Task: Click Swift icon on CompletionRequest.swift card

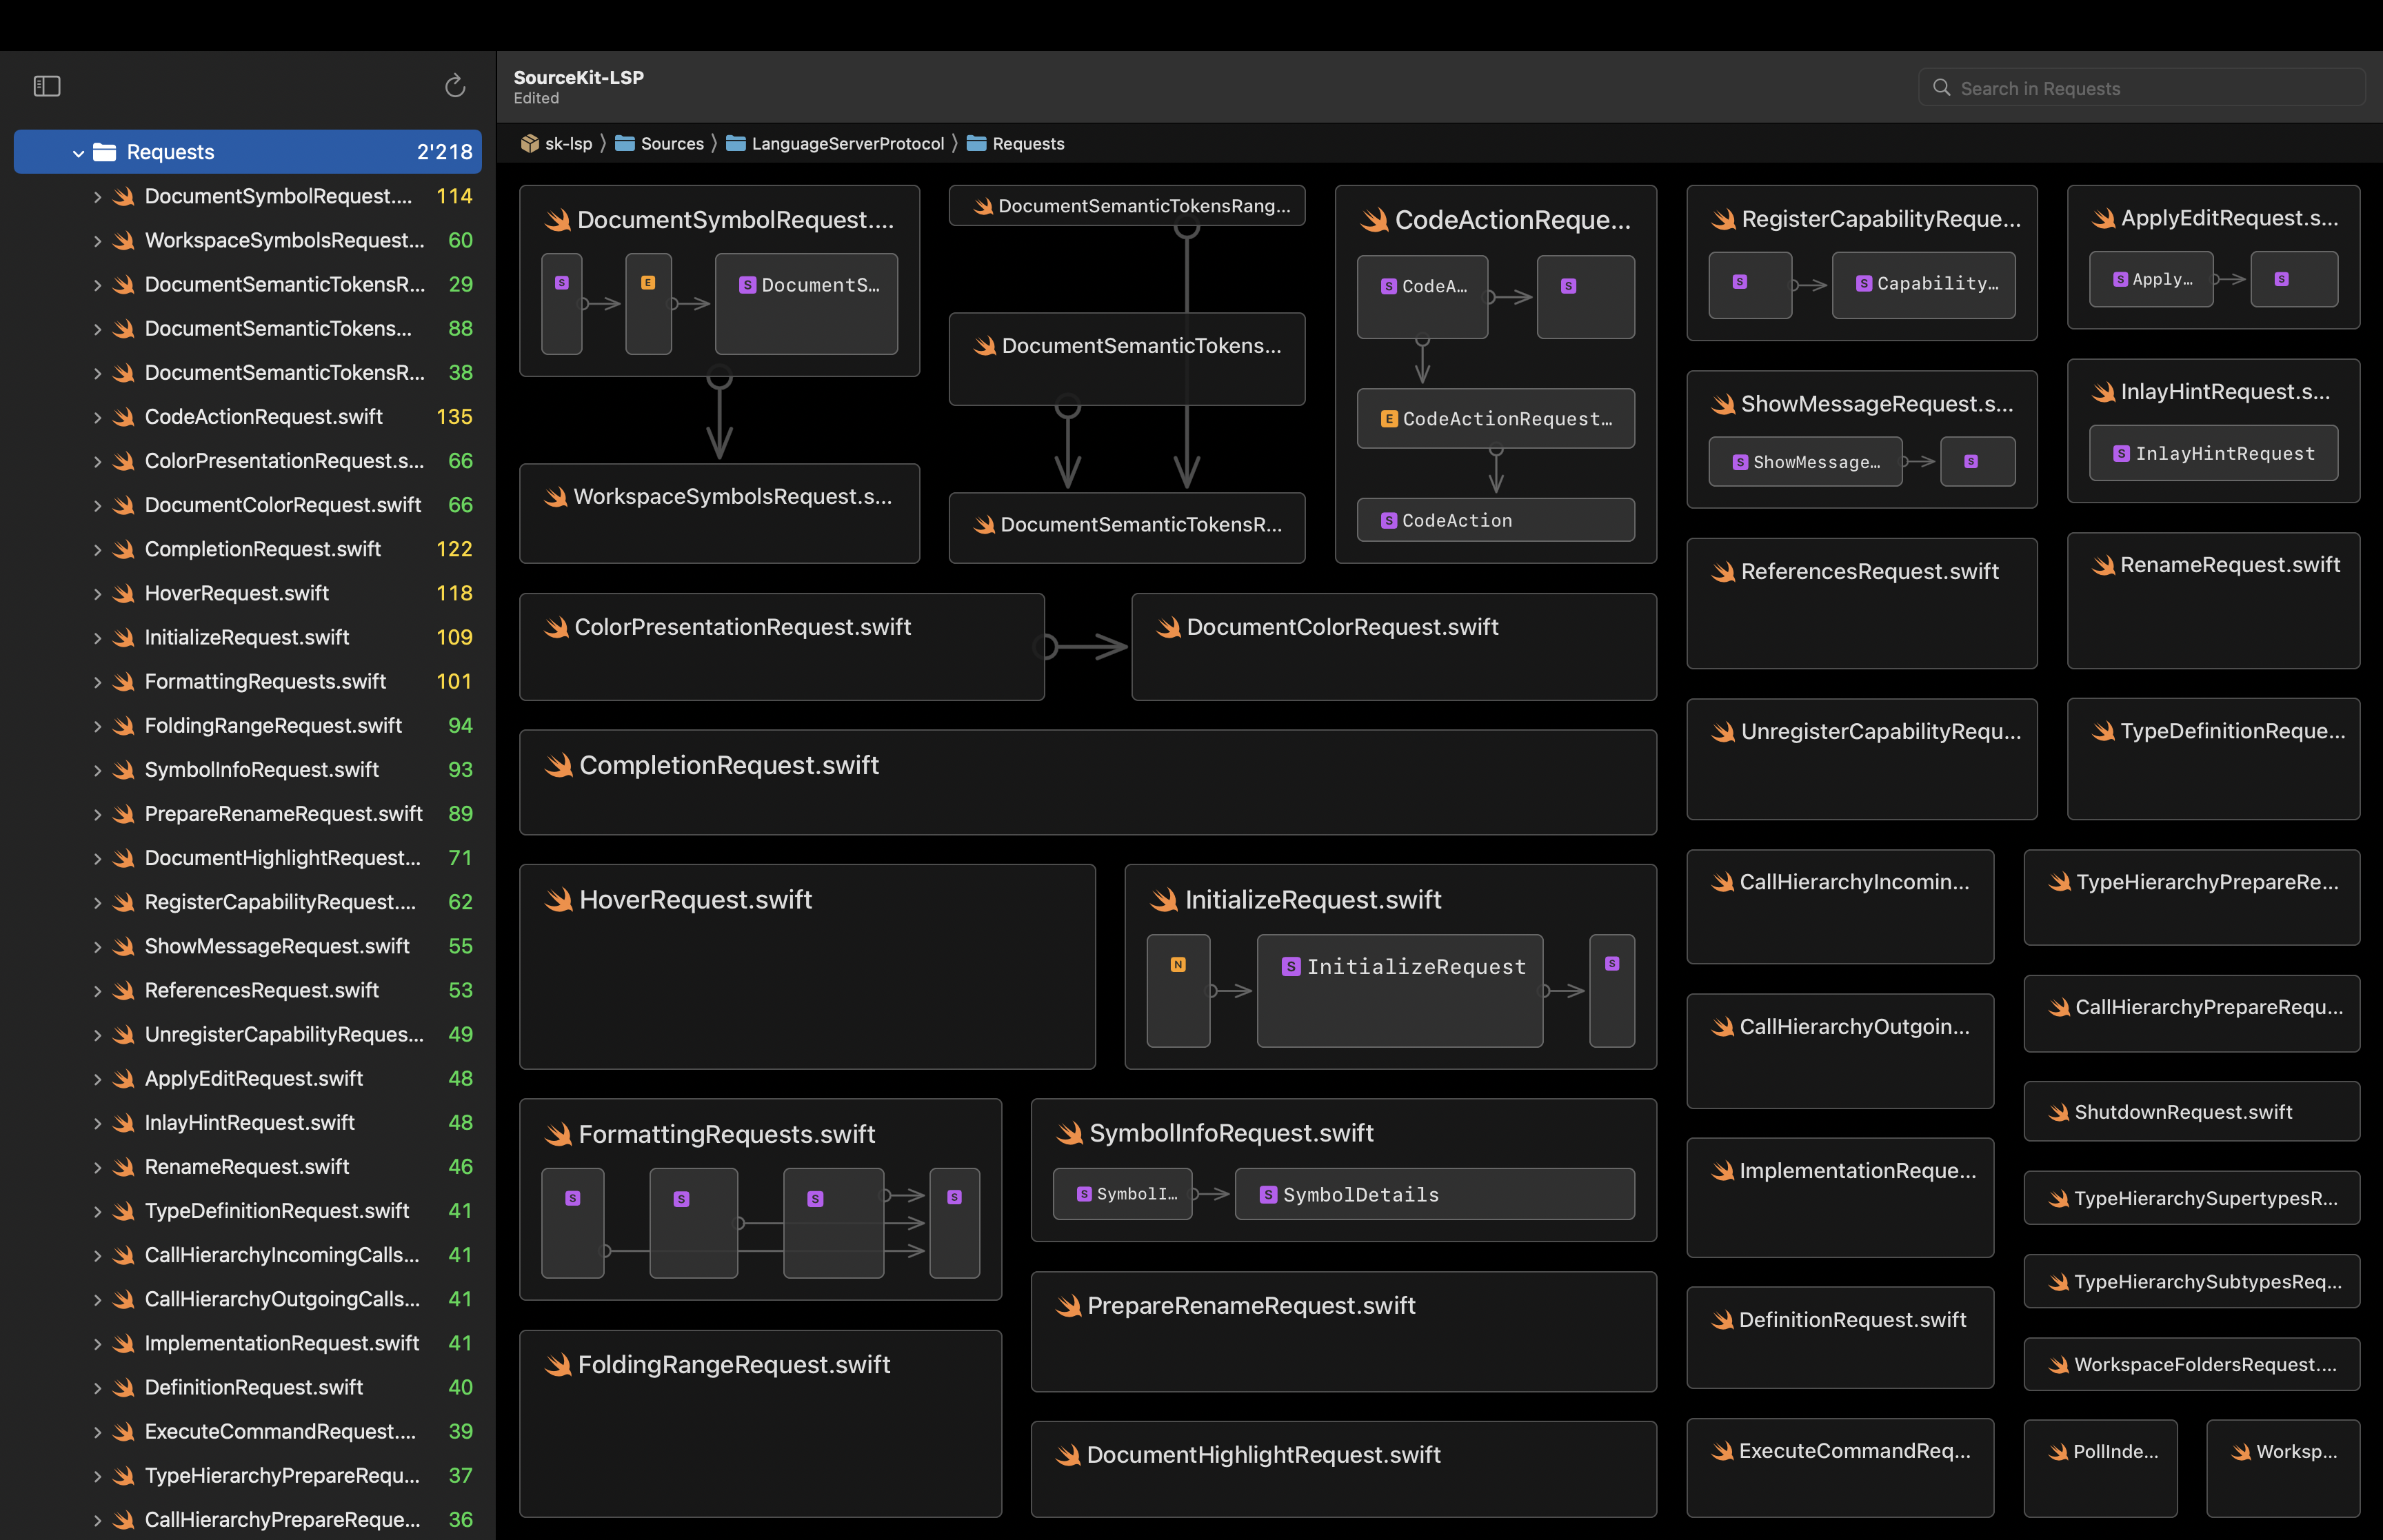Action: 558,766
